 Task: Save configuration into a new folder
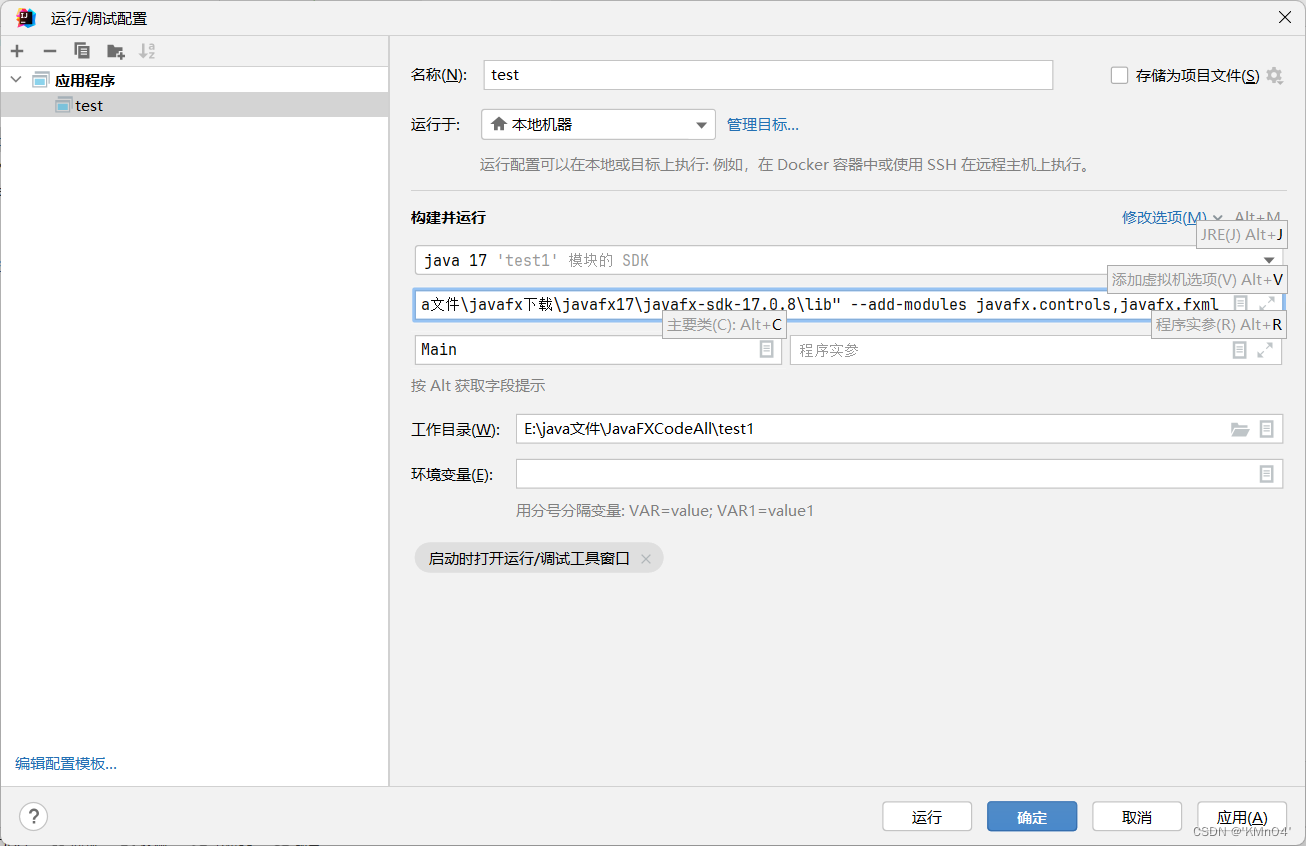click(x=115, y=51)
